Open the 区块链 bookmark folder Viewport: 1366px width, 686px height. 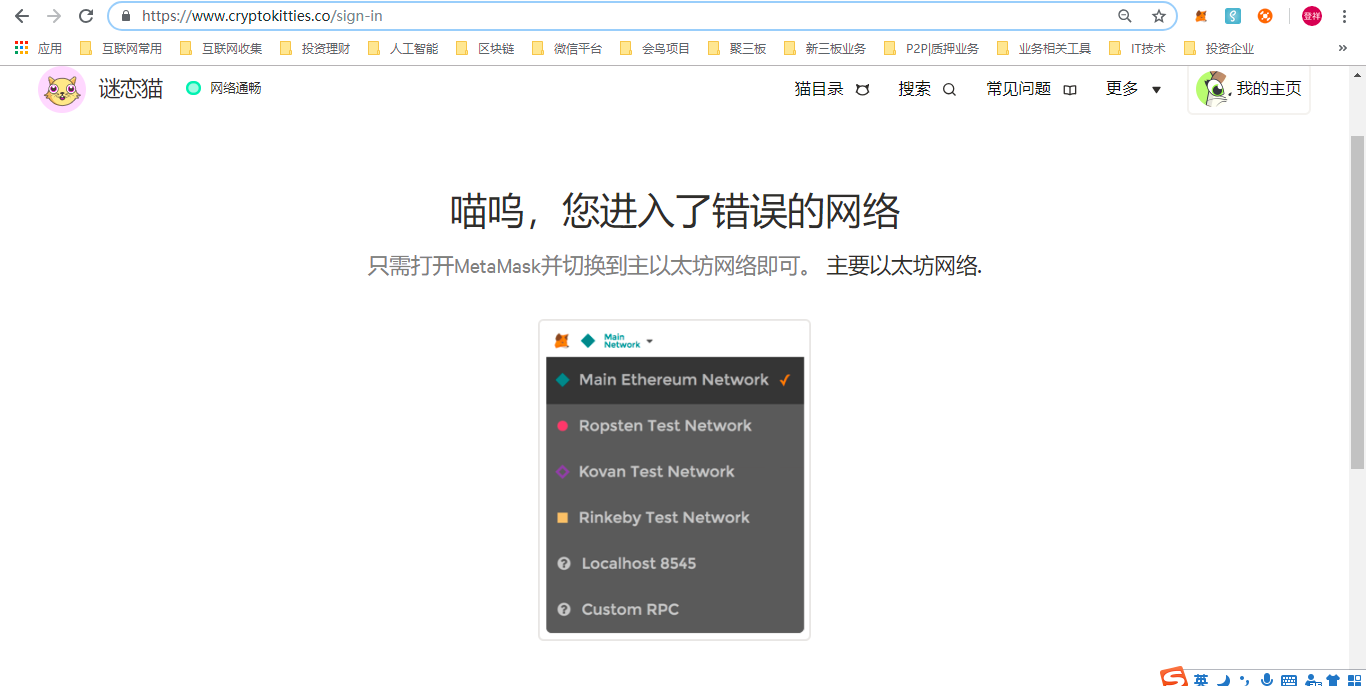click(x=485, y=48)
